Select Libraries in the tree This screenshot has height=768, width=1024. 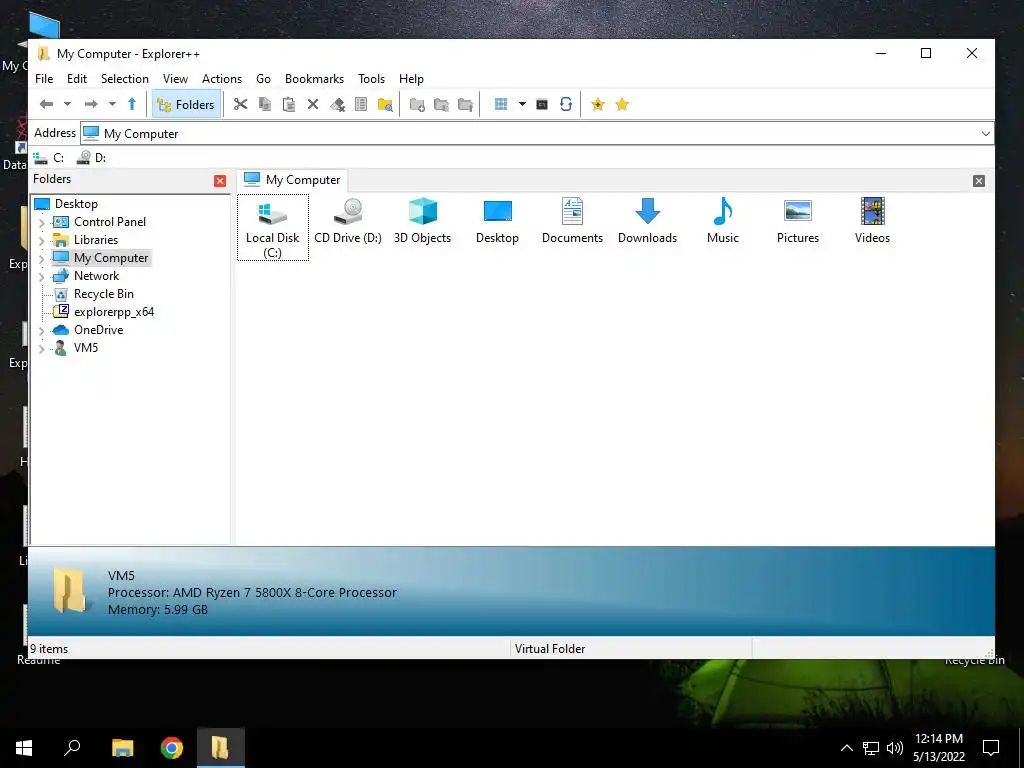(95, 240)
